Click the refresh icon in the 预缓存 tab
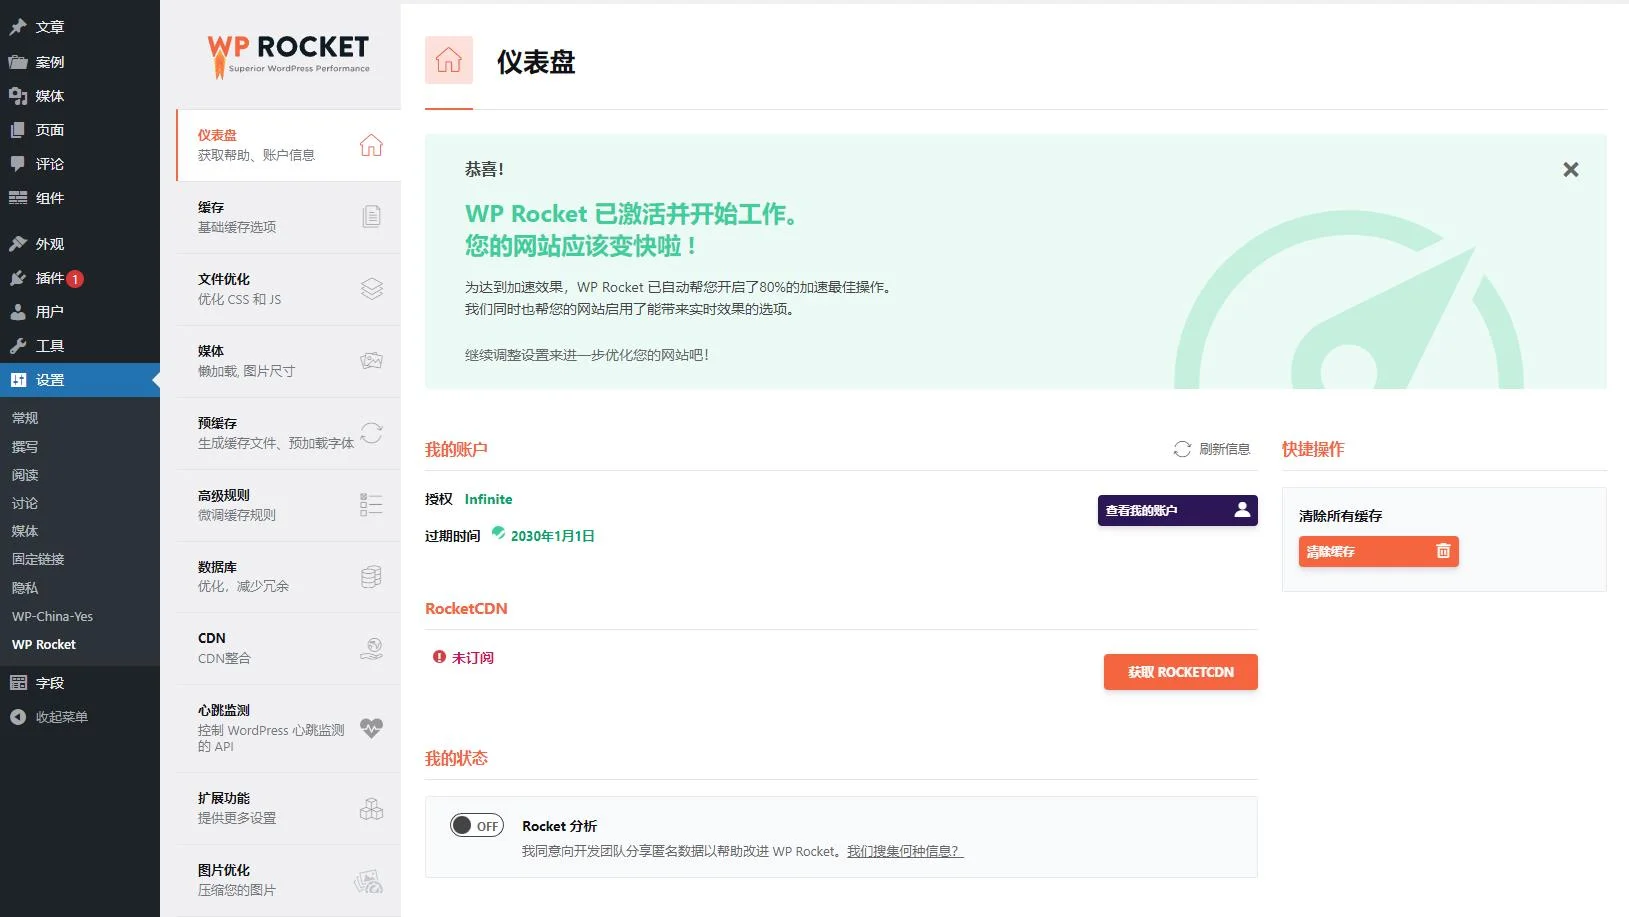 (371, 433)
